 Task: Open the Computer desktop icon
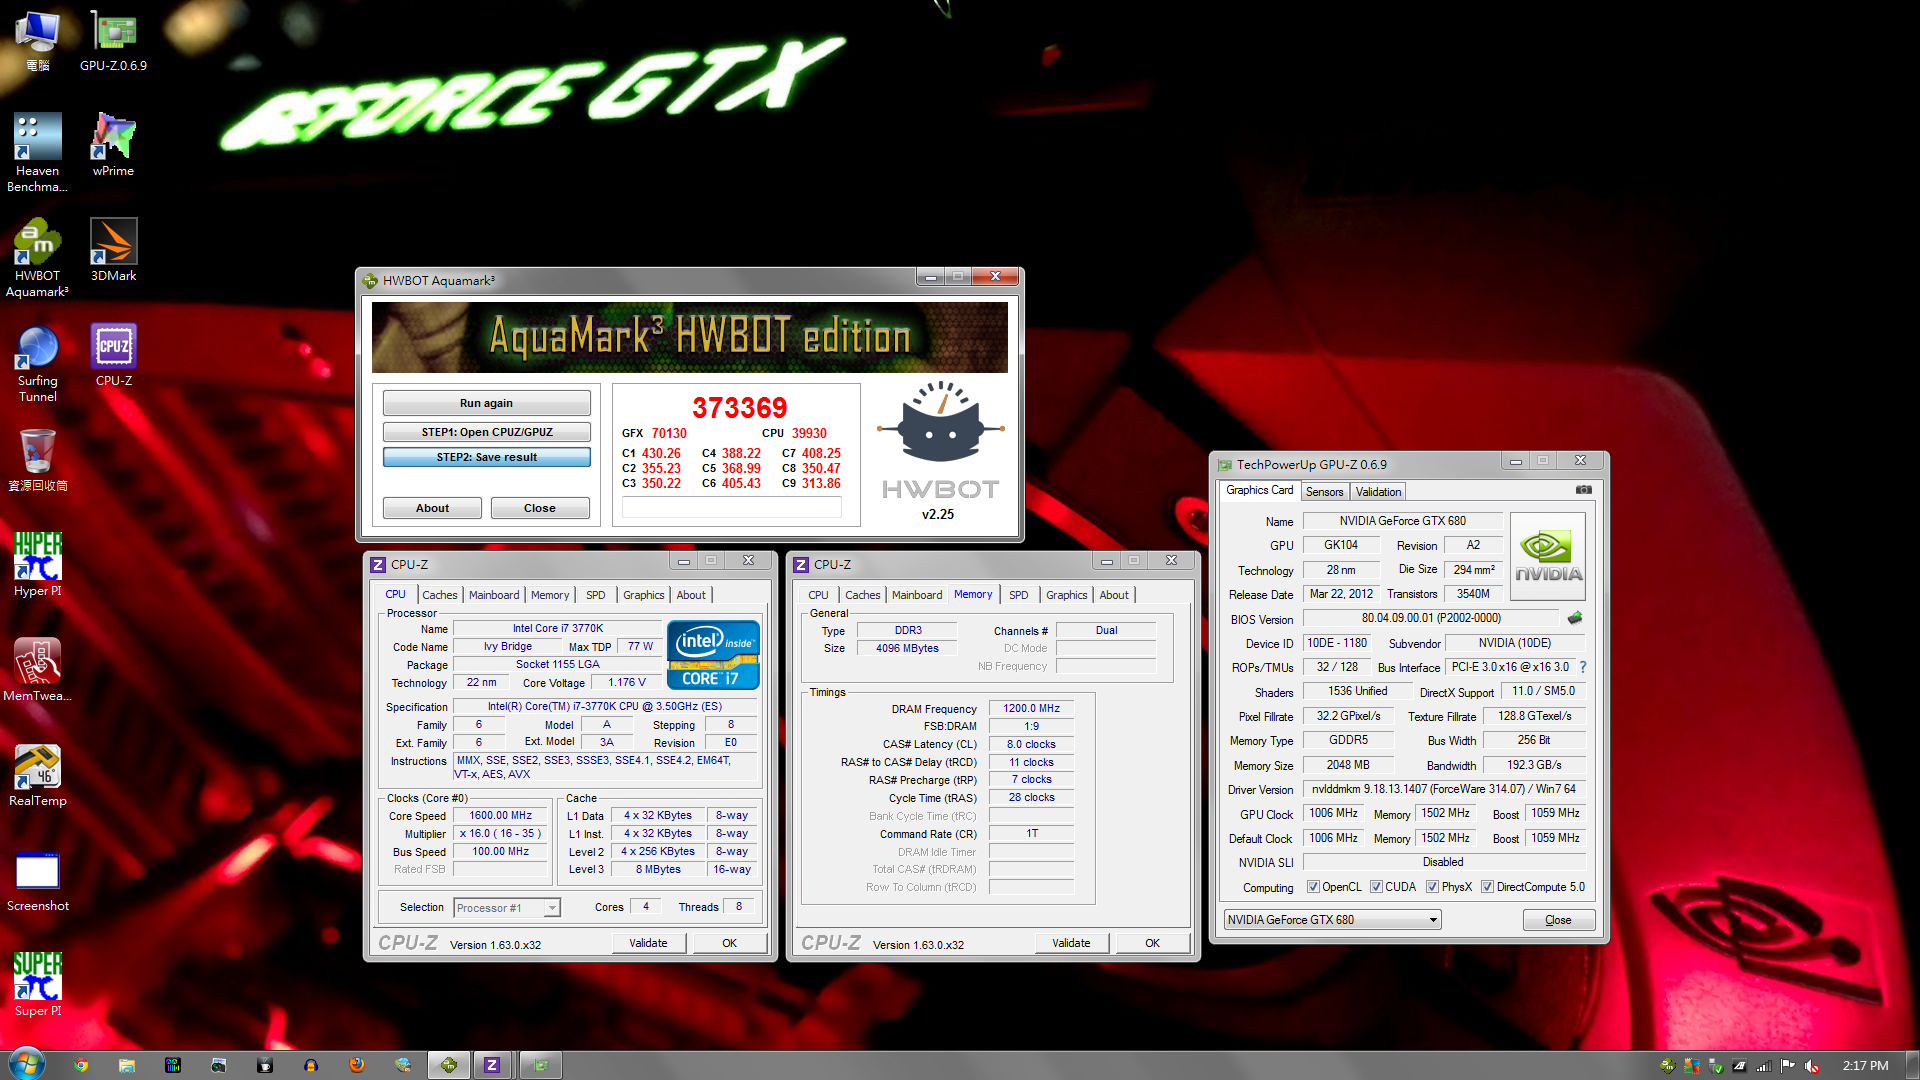(37, 40)
